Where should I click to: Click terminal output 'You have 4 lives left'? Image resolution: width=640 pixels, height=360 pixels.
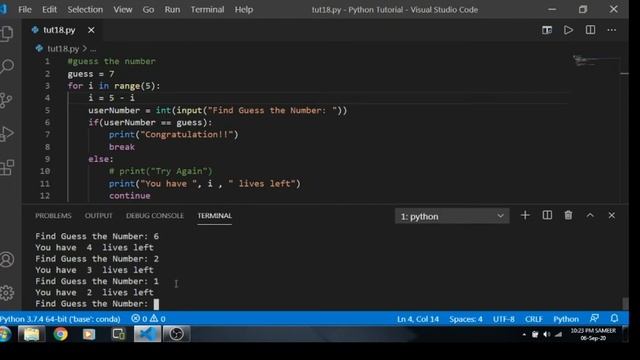[x=94, y=247]
